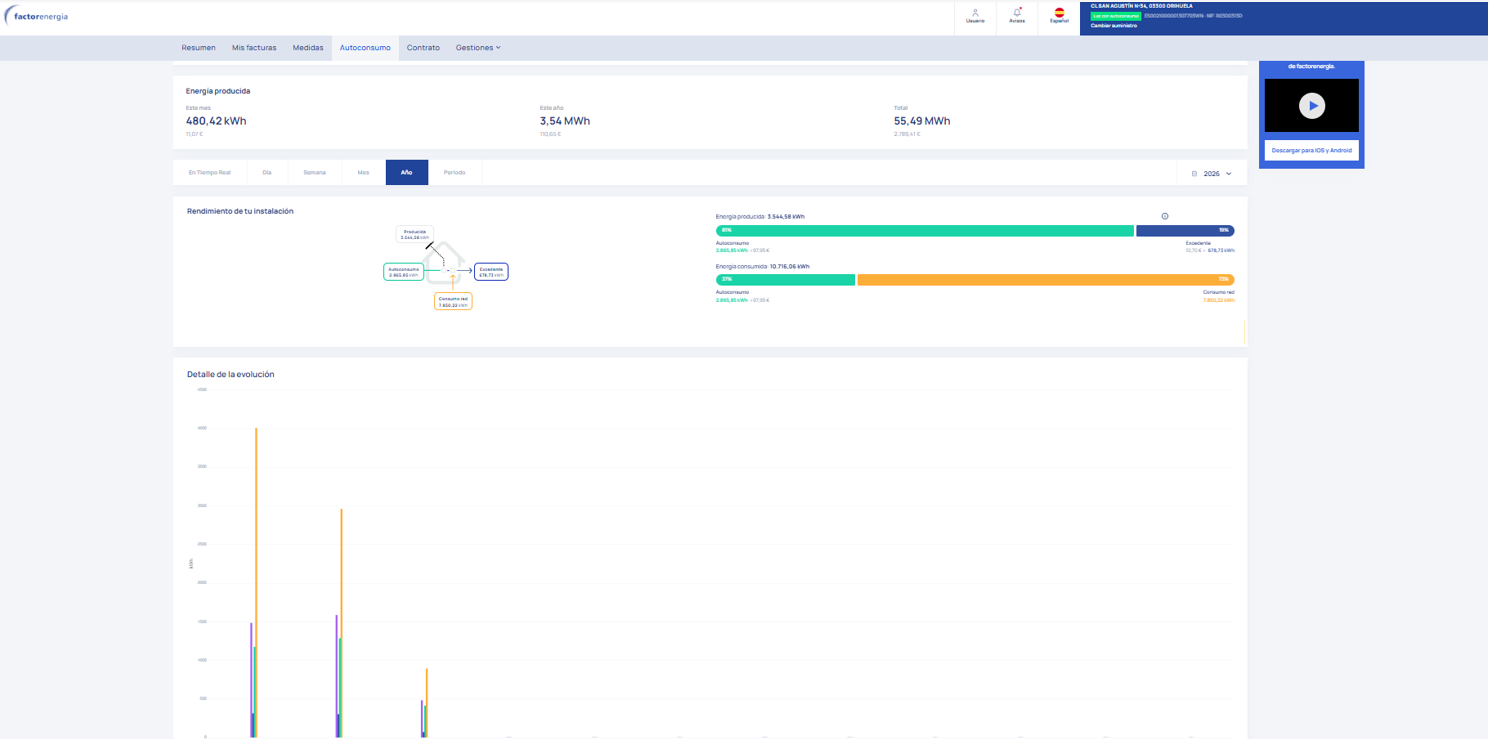Screen dimensions: 1489x739
Task: Play the factorenergia app video
Action: point(1311,105)
